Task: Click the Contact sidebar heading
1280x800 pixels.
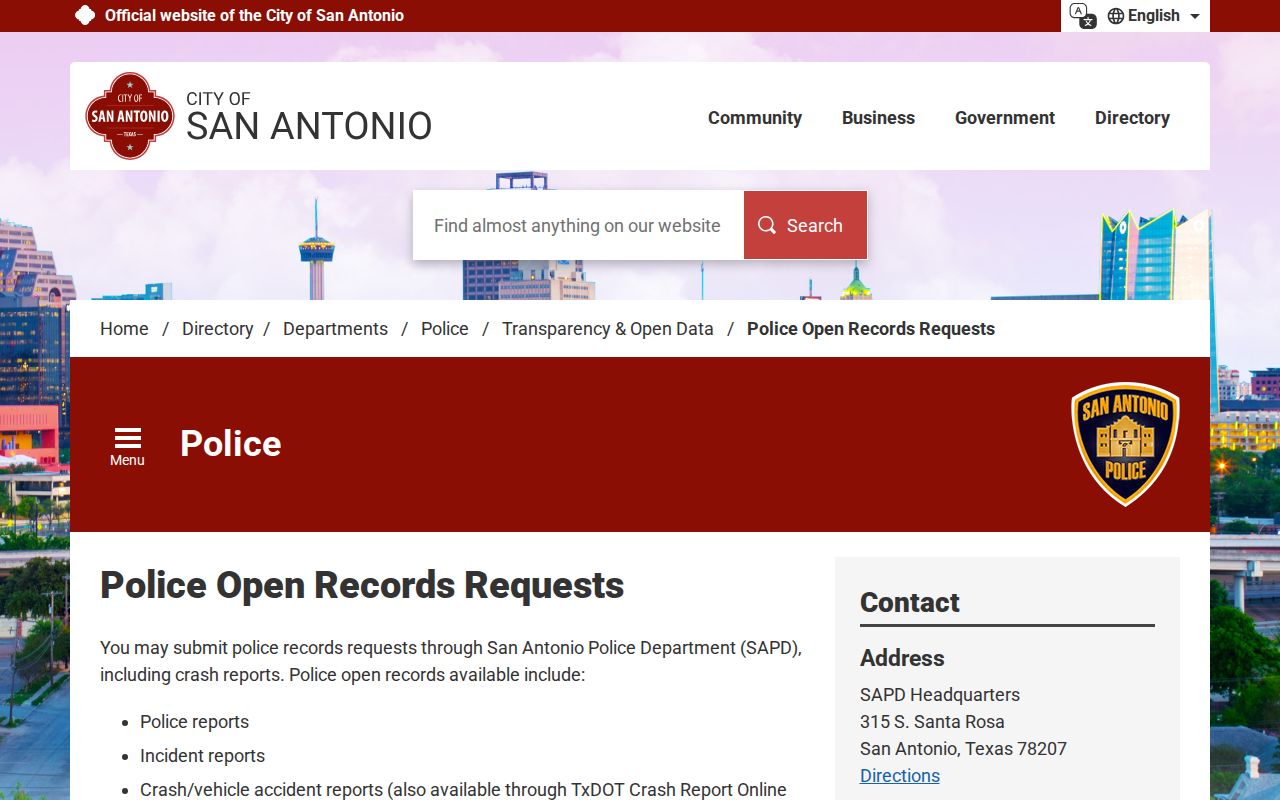Action: coord(910,602)
